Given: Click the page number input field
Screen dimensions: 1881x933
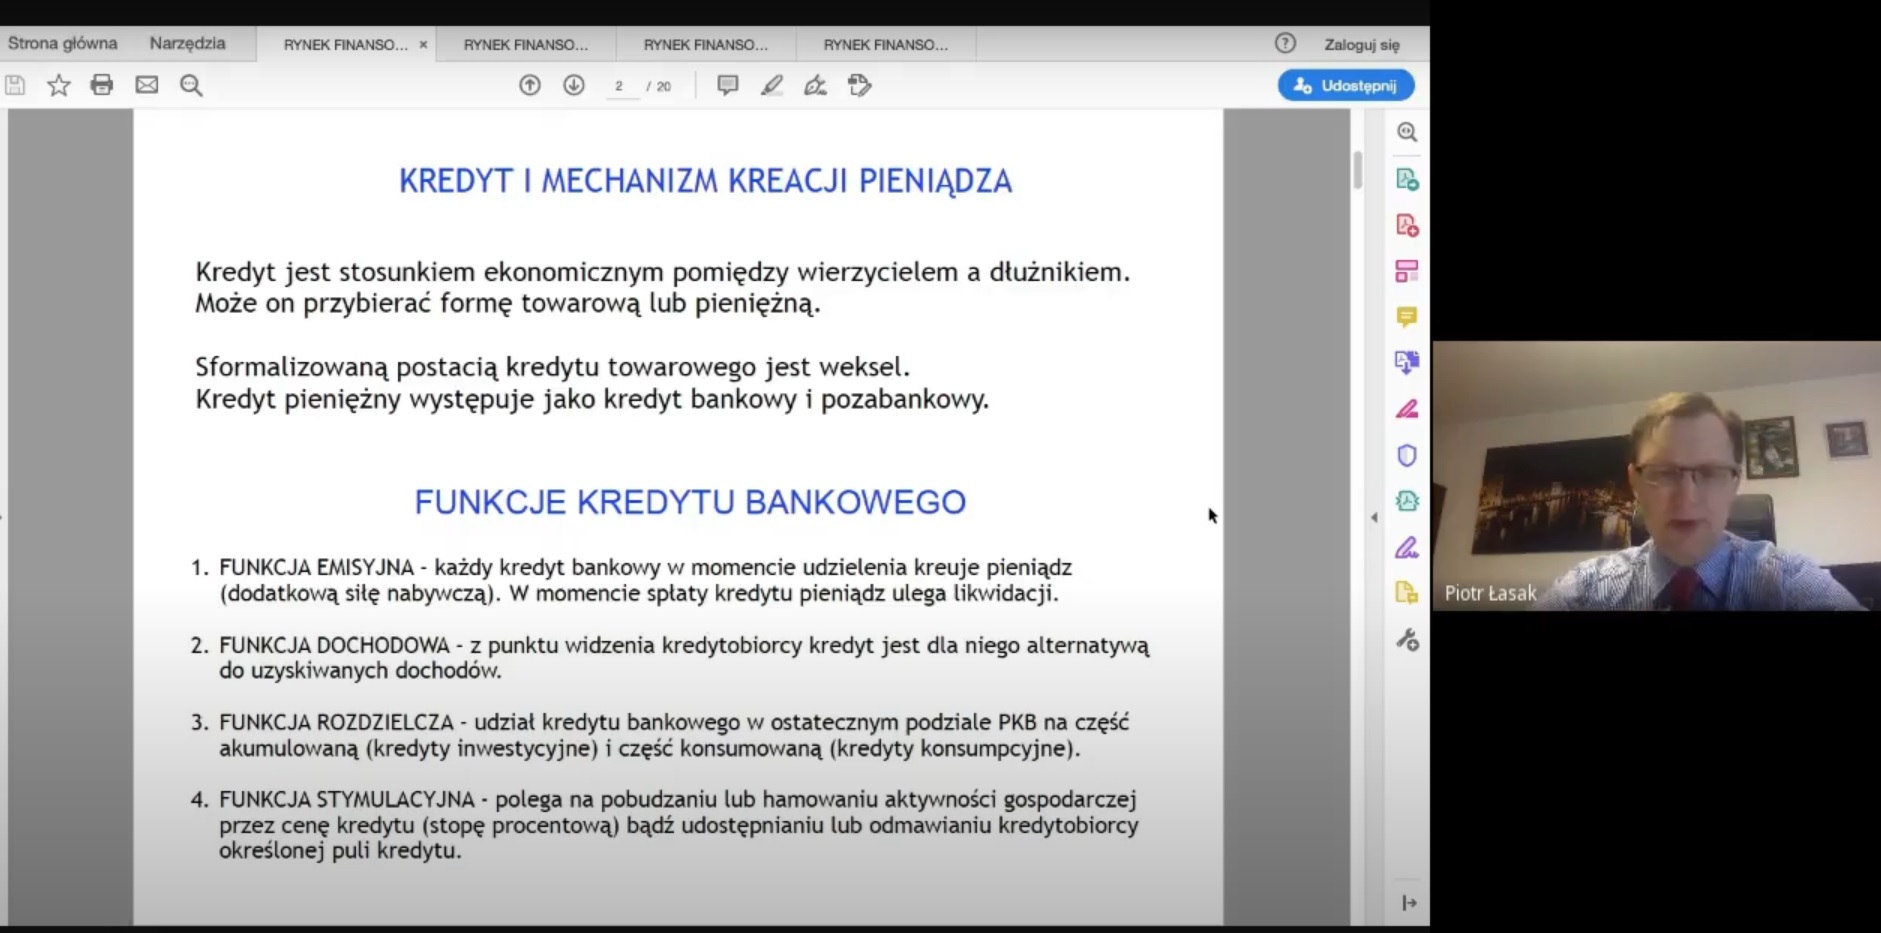Looking at the screenshot, I should (620, 86).
